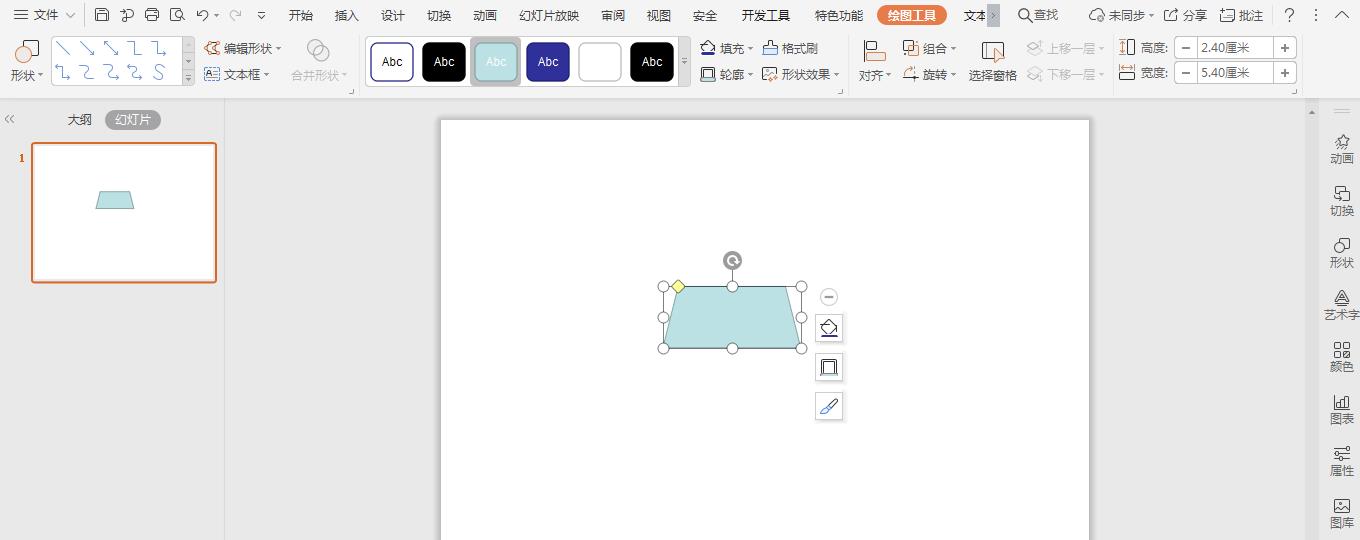Viewport: 1360px width, 540px height.
Task: Open the 图库 gallery side panel
Action: click(x=1342, y=513)
